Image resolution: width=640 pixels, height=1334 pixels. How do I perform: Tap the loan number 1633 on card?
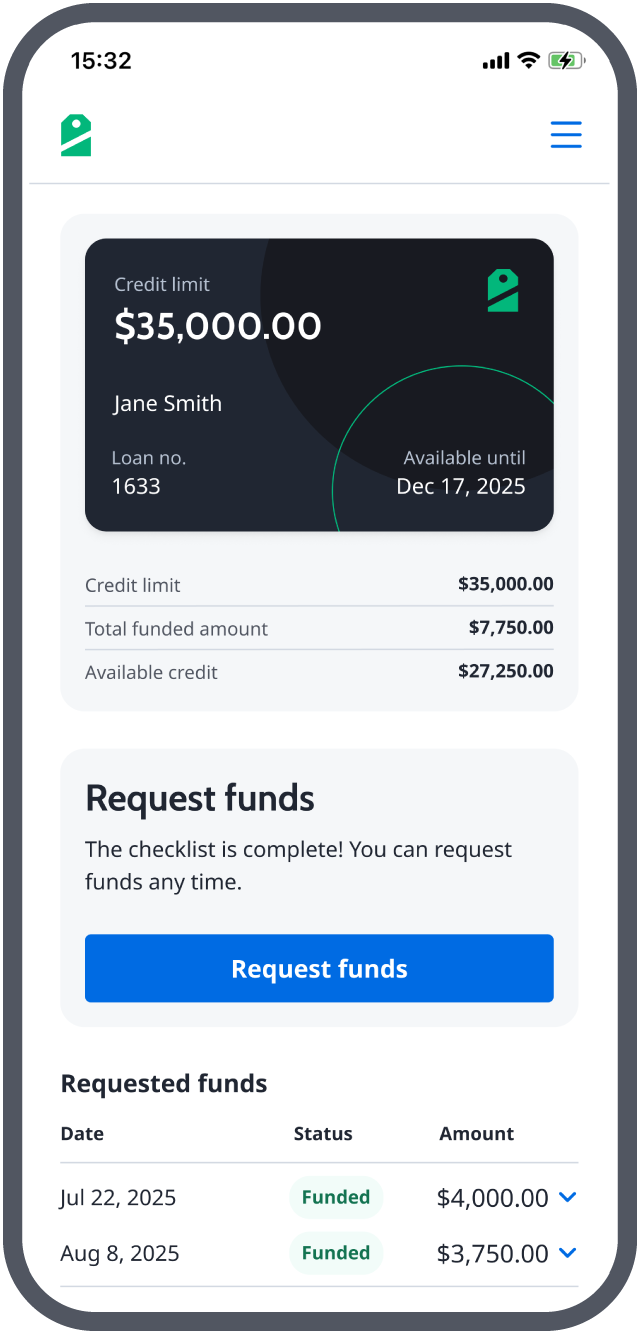coord(136,486)
